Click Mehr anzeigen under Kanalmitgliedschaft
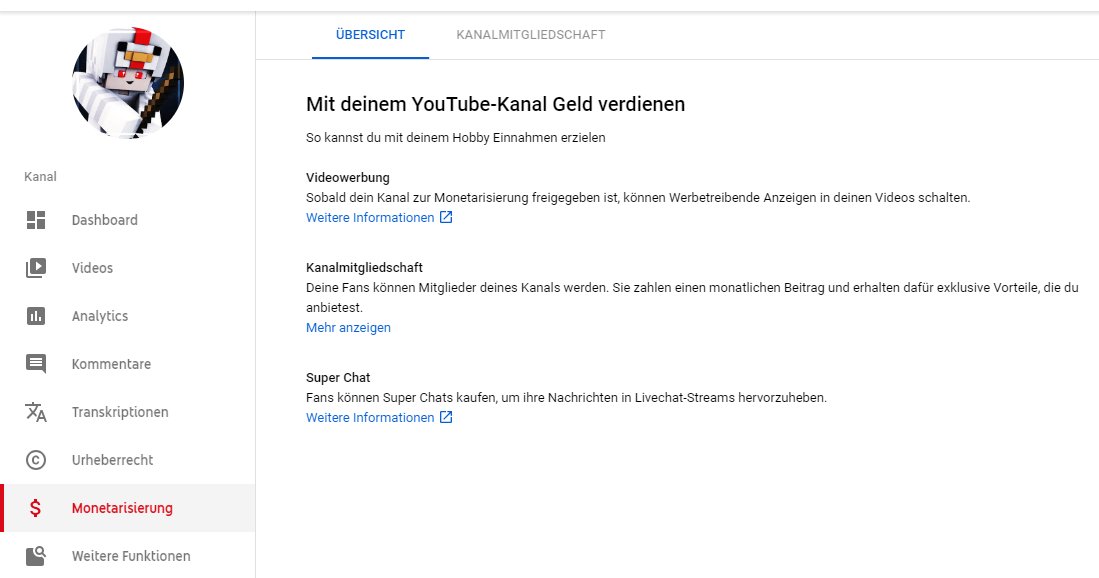This screenshot has width=1099, height=578. click(348, 327)
